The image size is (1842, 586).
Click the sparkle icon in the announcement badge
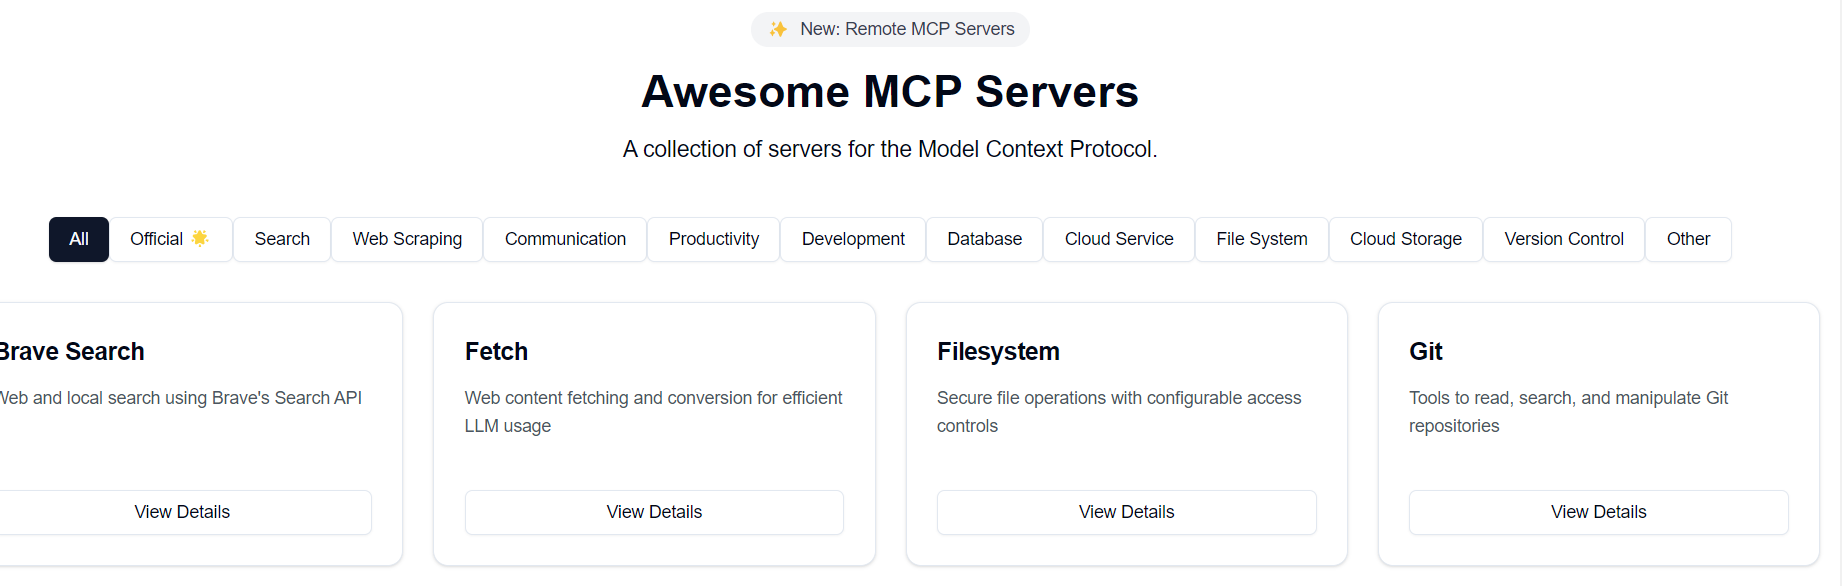click(x=778, y=29)
